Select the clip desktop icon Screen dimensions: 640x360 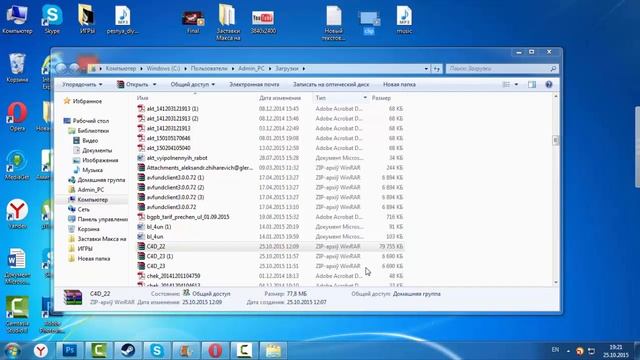(x=369, y=22)
